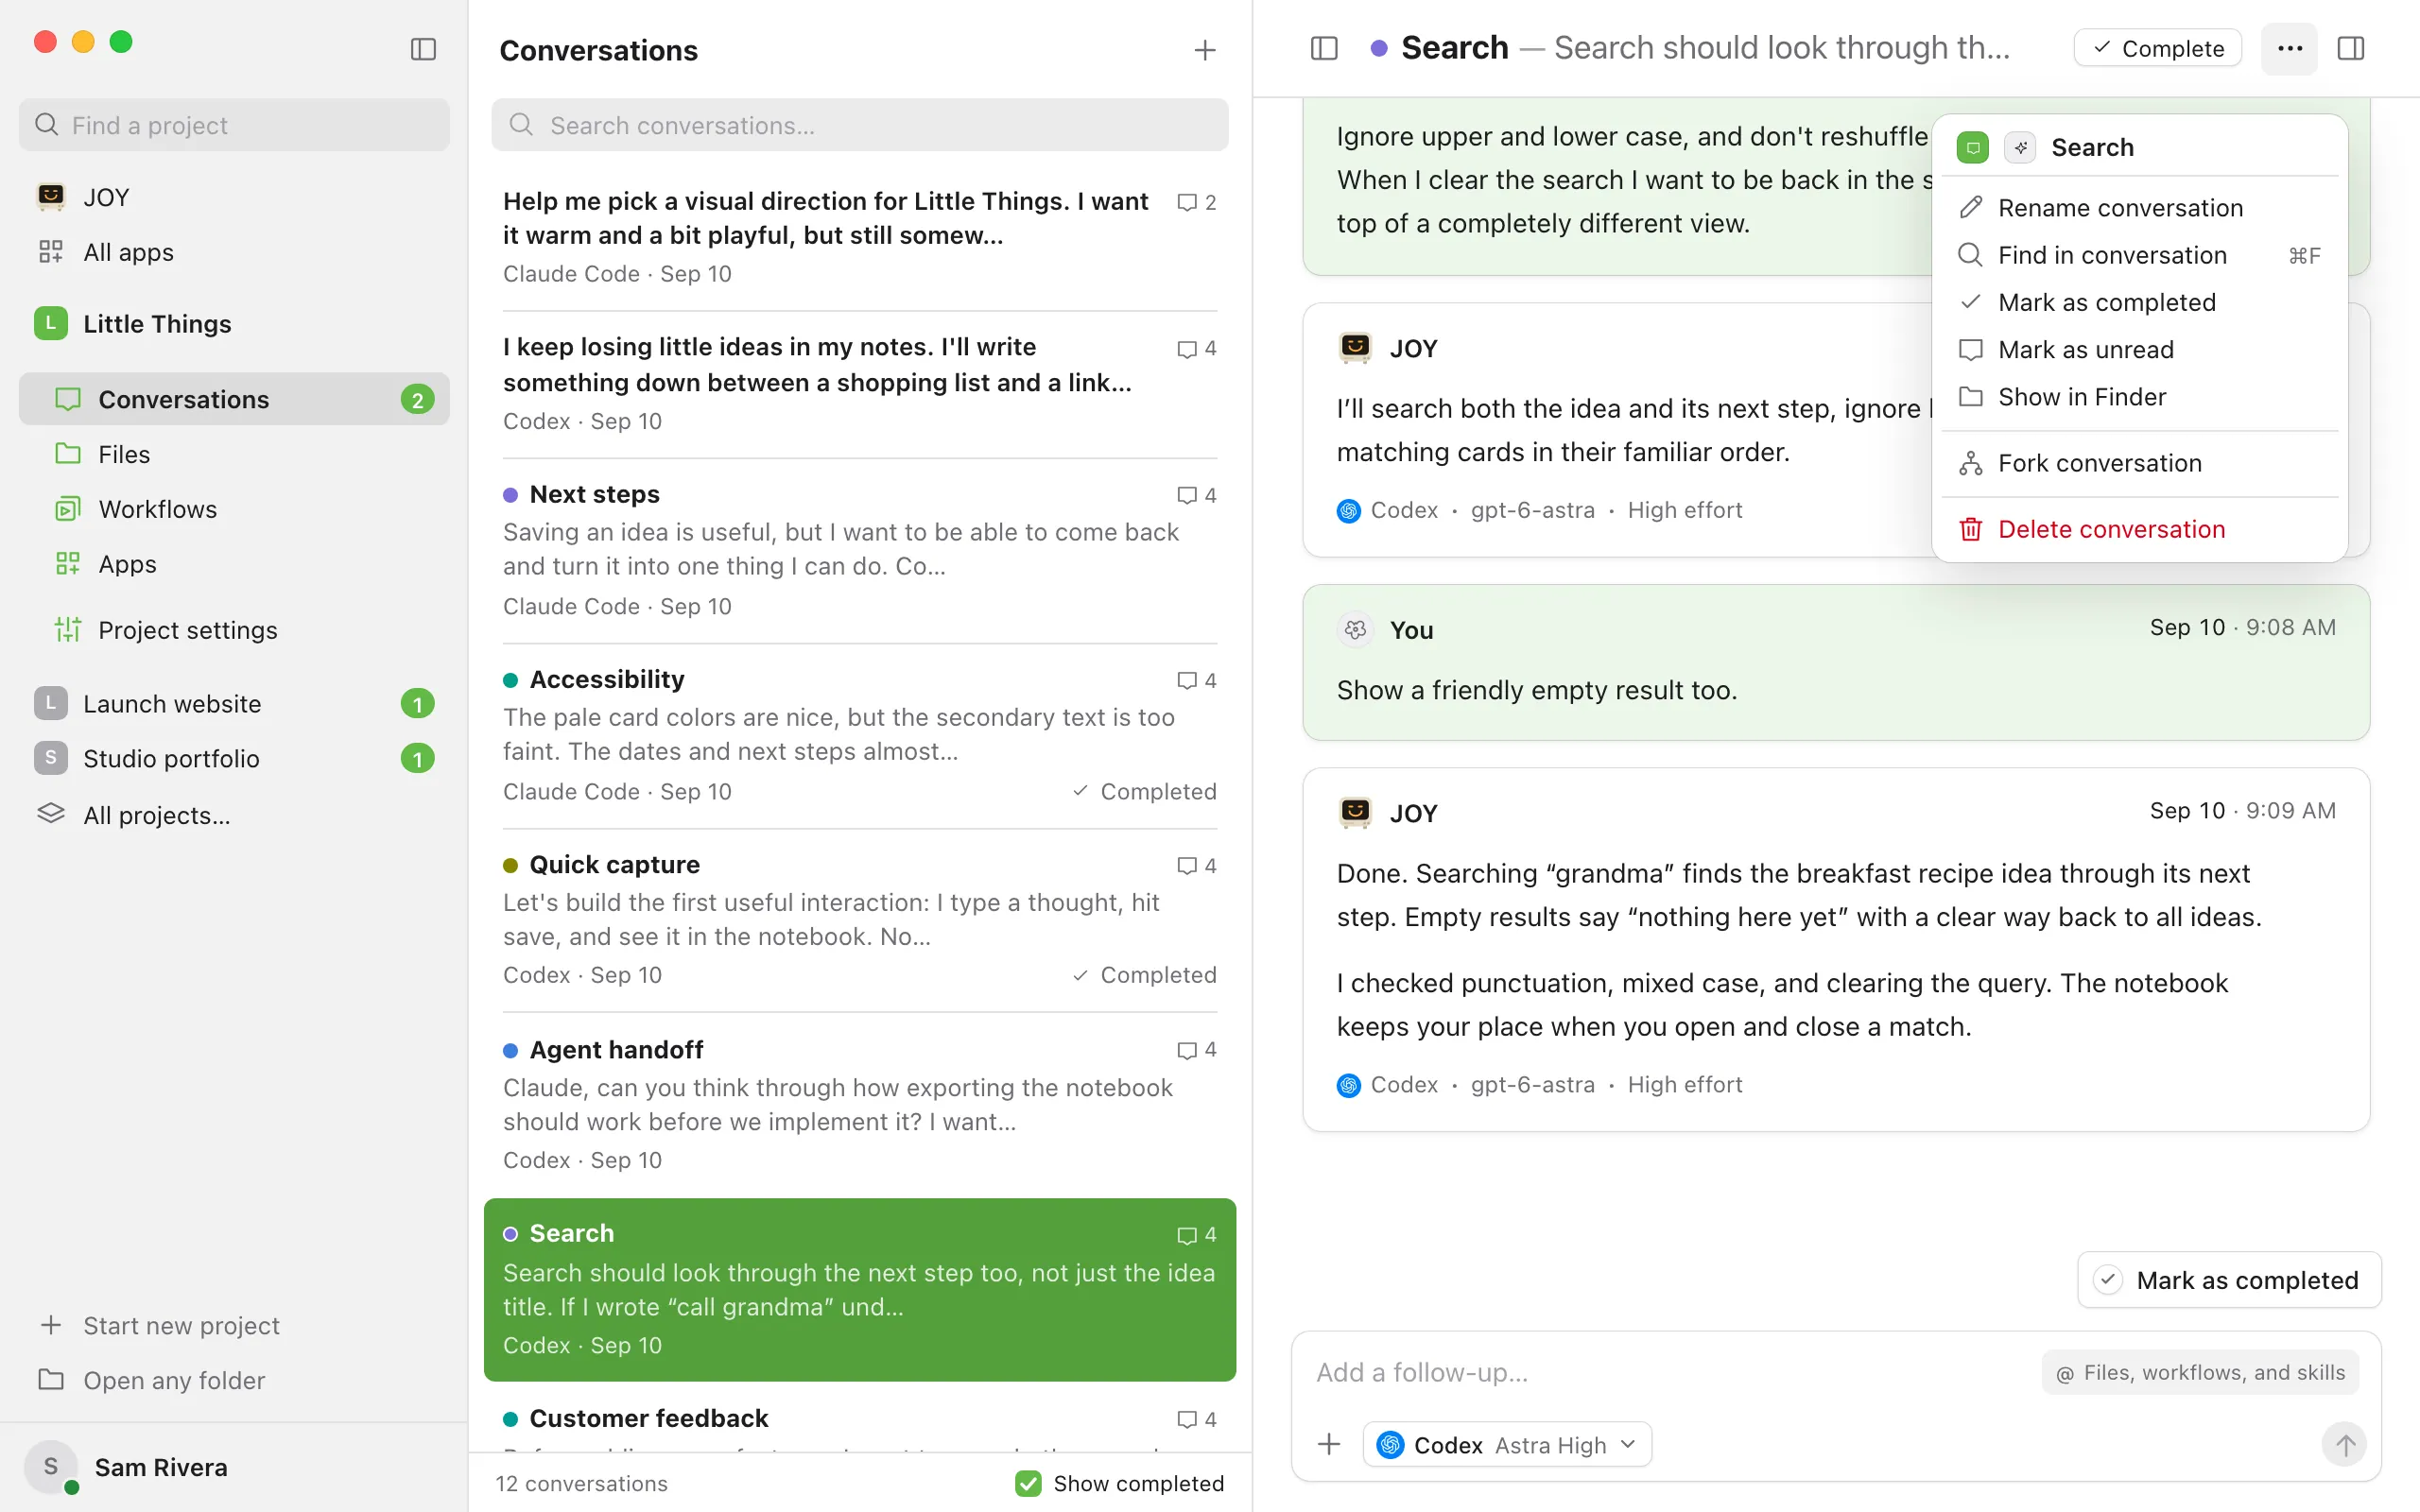Choose Delete conversation
The height and width of the screenshot is (1512, 2420).
tap(2139, 529)
